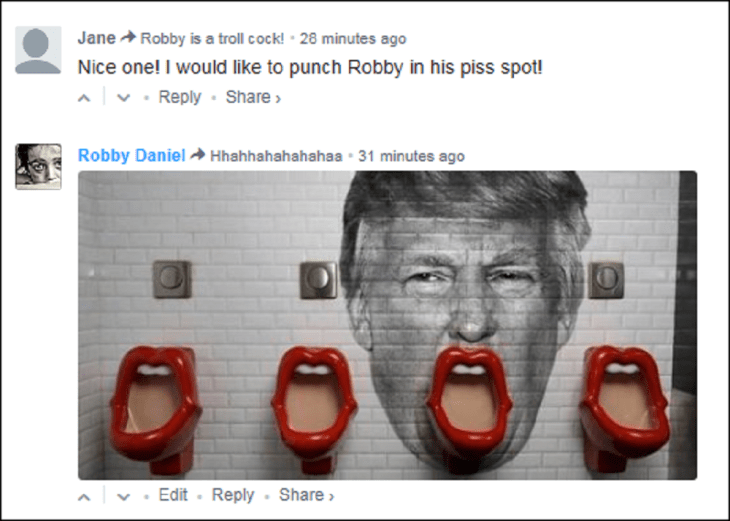Viewport: 730px width, 521px height.
Task: Expand Share options under Robby Daniel's comment
Action: pos(306,495)
